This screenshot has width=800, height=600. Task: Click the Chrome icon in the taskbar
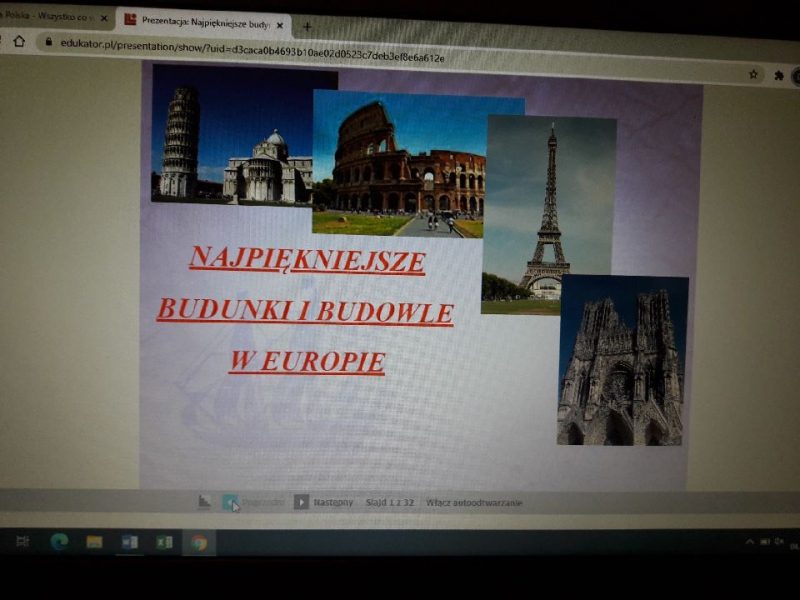pos(199,542)
